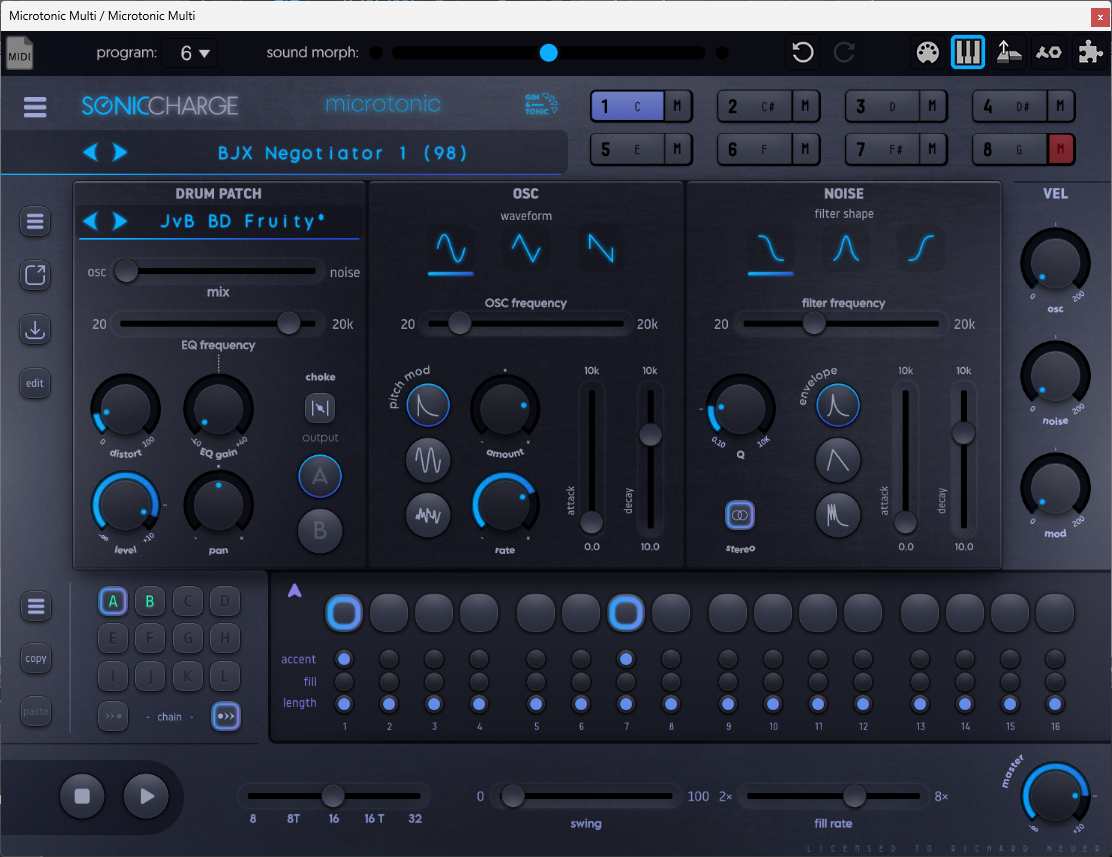This screenshot has width=1112, height=857.
Task: Mute drum channel 7
Action: (932, 149)
